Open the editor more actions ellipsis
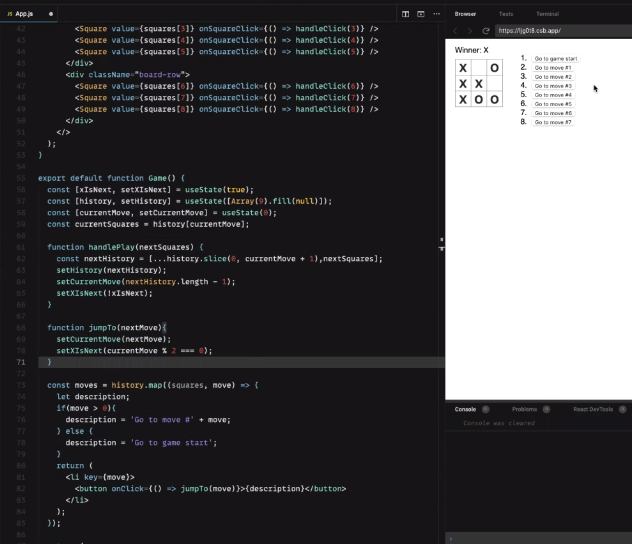The height and width of the screenshot is (544, 632). pos(437,14)
